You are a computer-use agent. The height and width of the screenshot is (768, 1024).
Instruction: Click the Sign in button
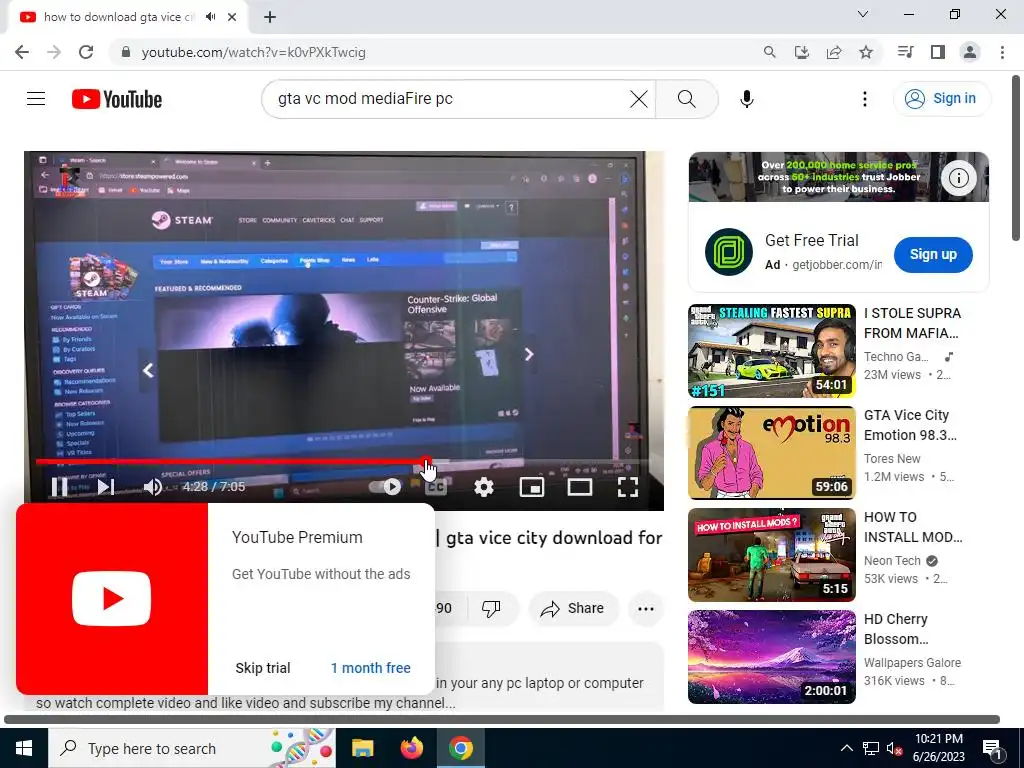[x=942, y=99]
